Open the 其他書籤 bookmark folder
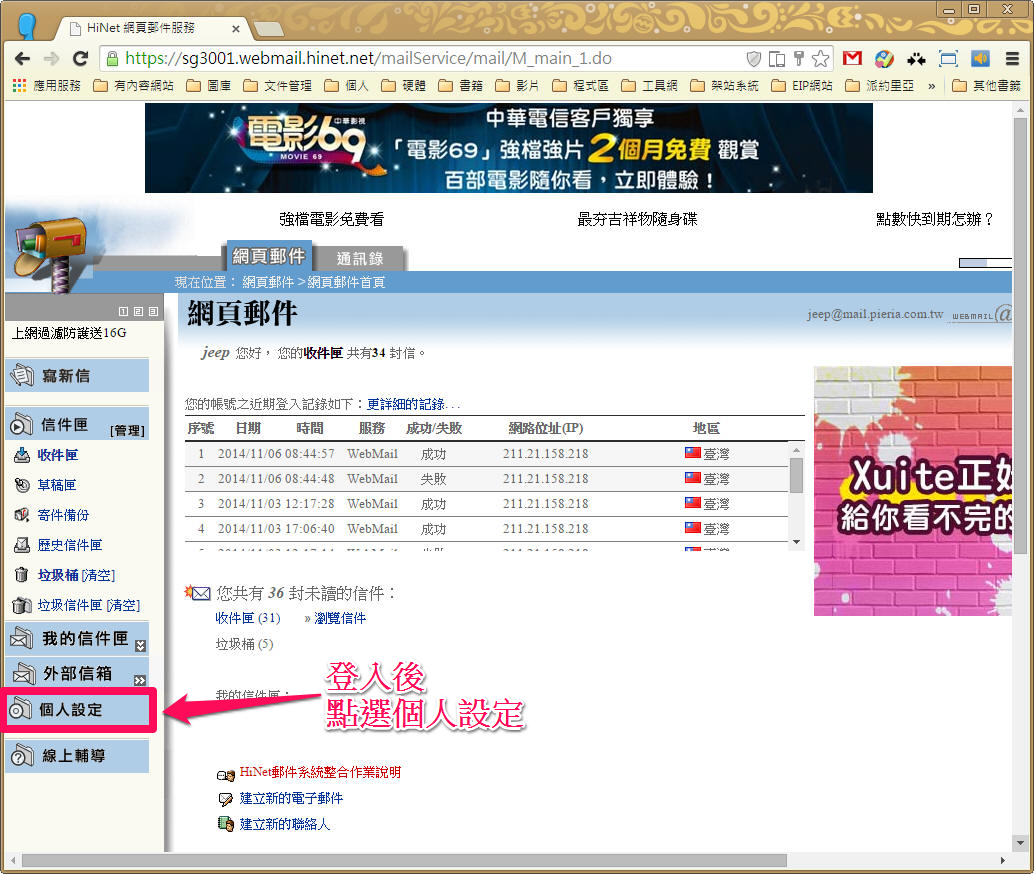1034x874 pixels. [x=987, y=86]
